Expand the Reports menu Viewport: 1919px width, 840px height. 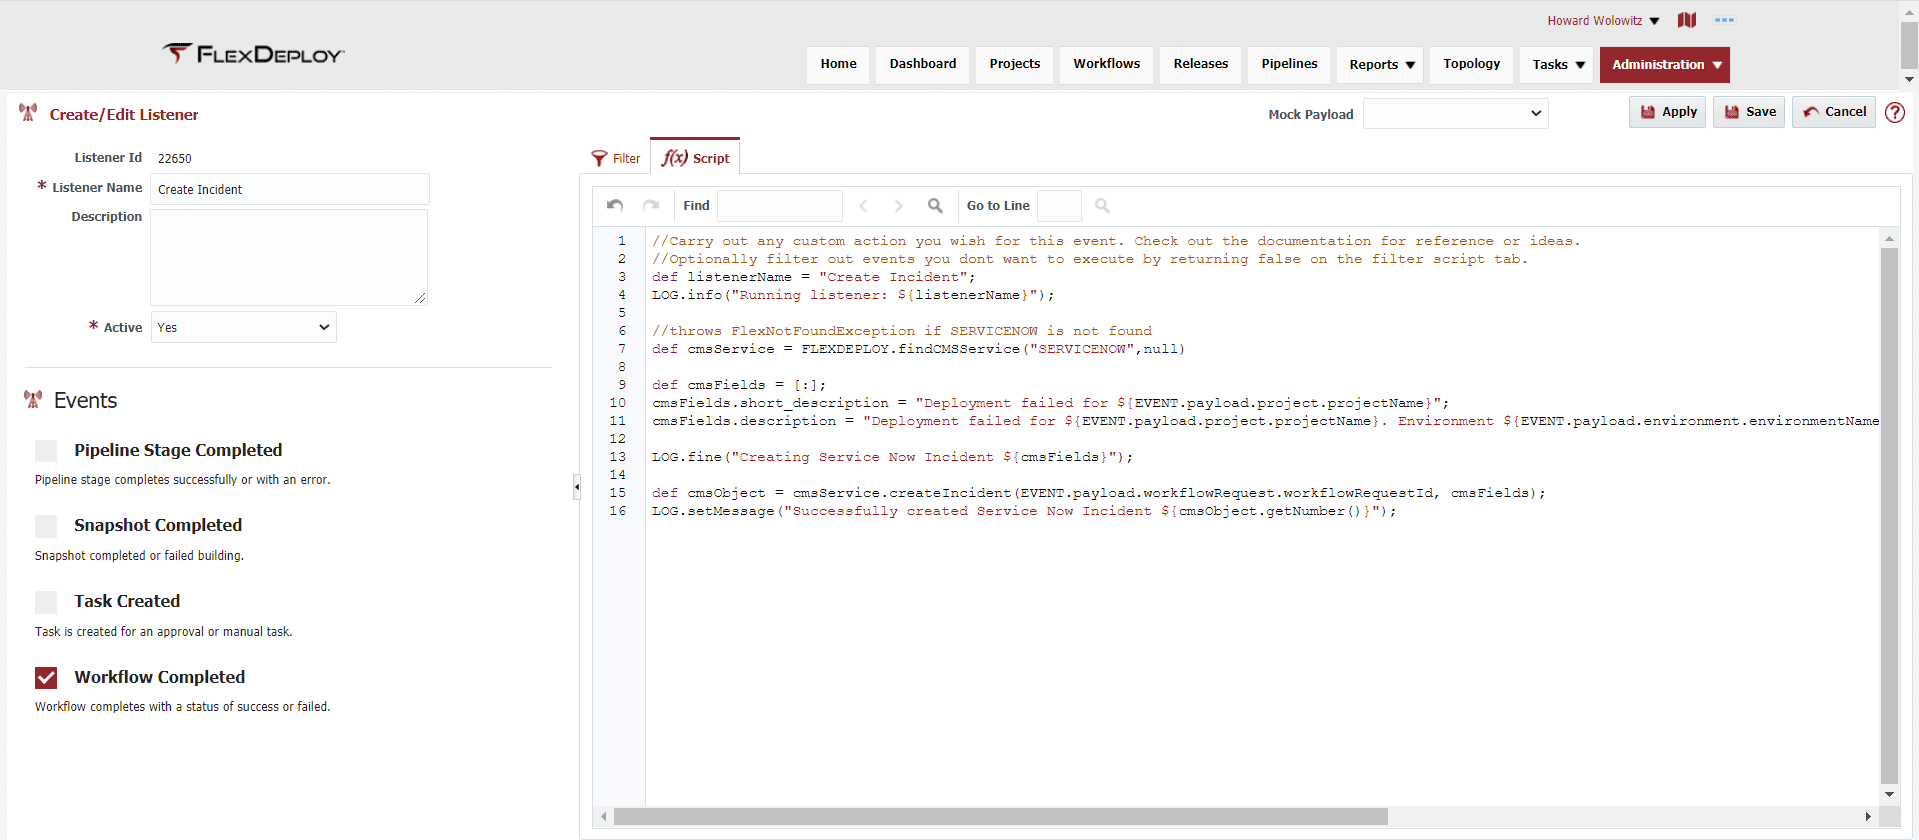(x=1381, y=64)
